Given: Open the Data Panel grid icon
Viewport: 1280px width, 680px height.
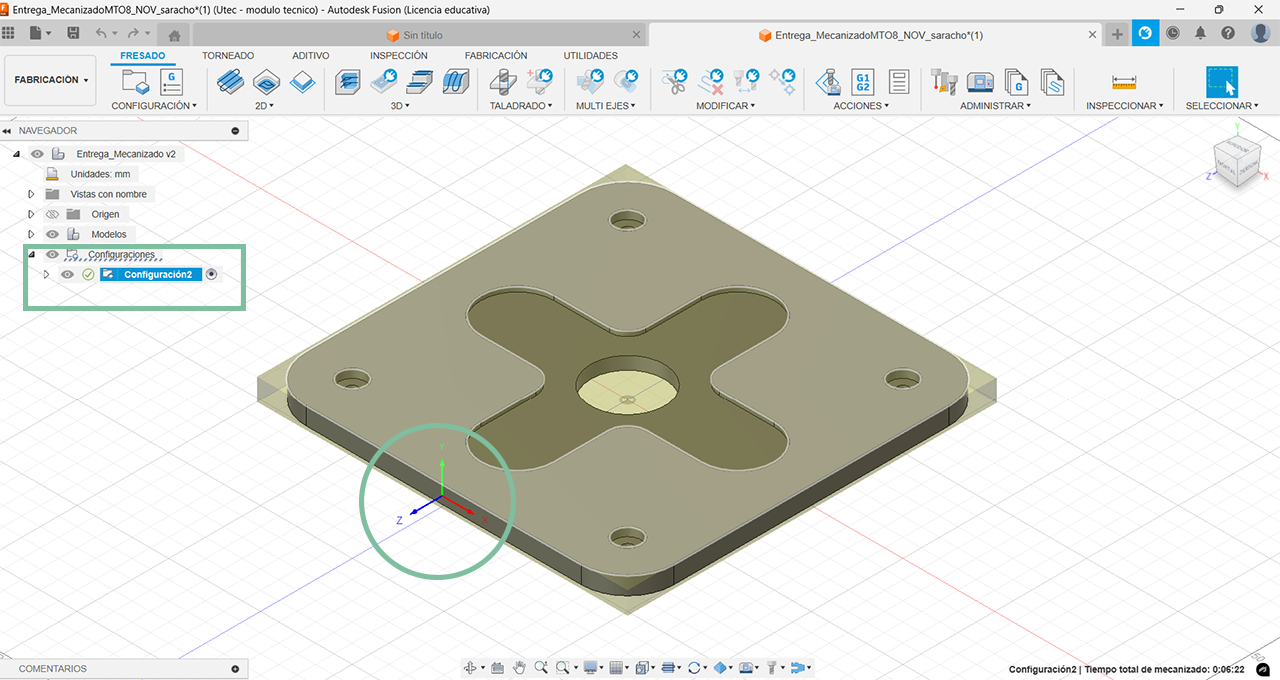Looking at the screenshot, I should pos(8,33).
